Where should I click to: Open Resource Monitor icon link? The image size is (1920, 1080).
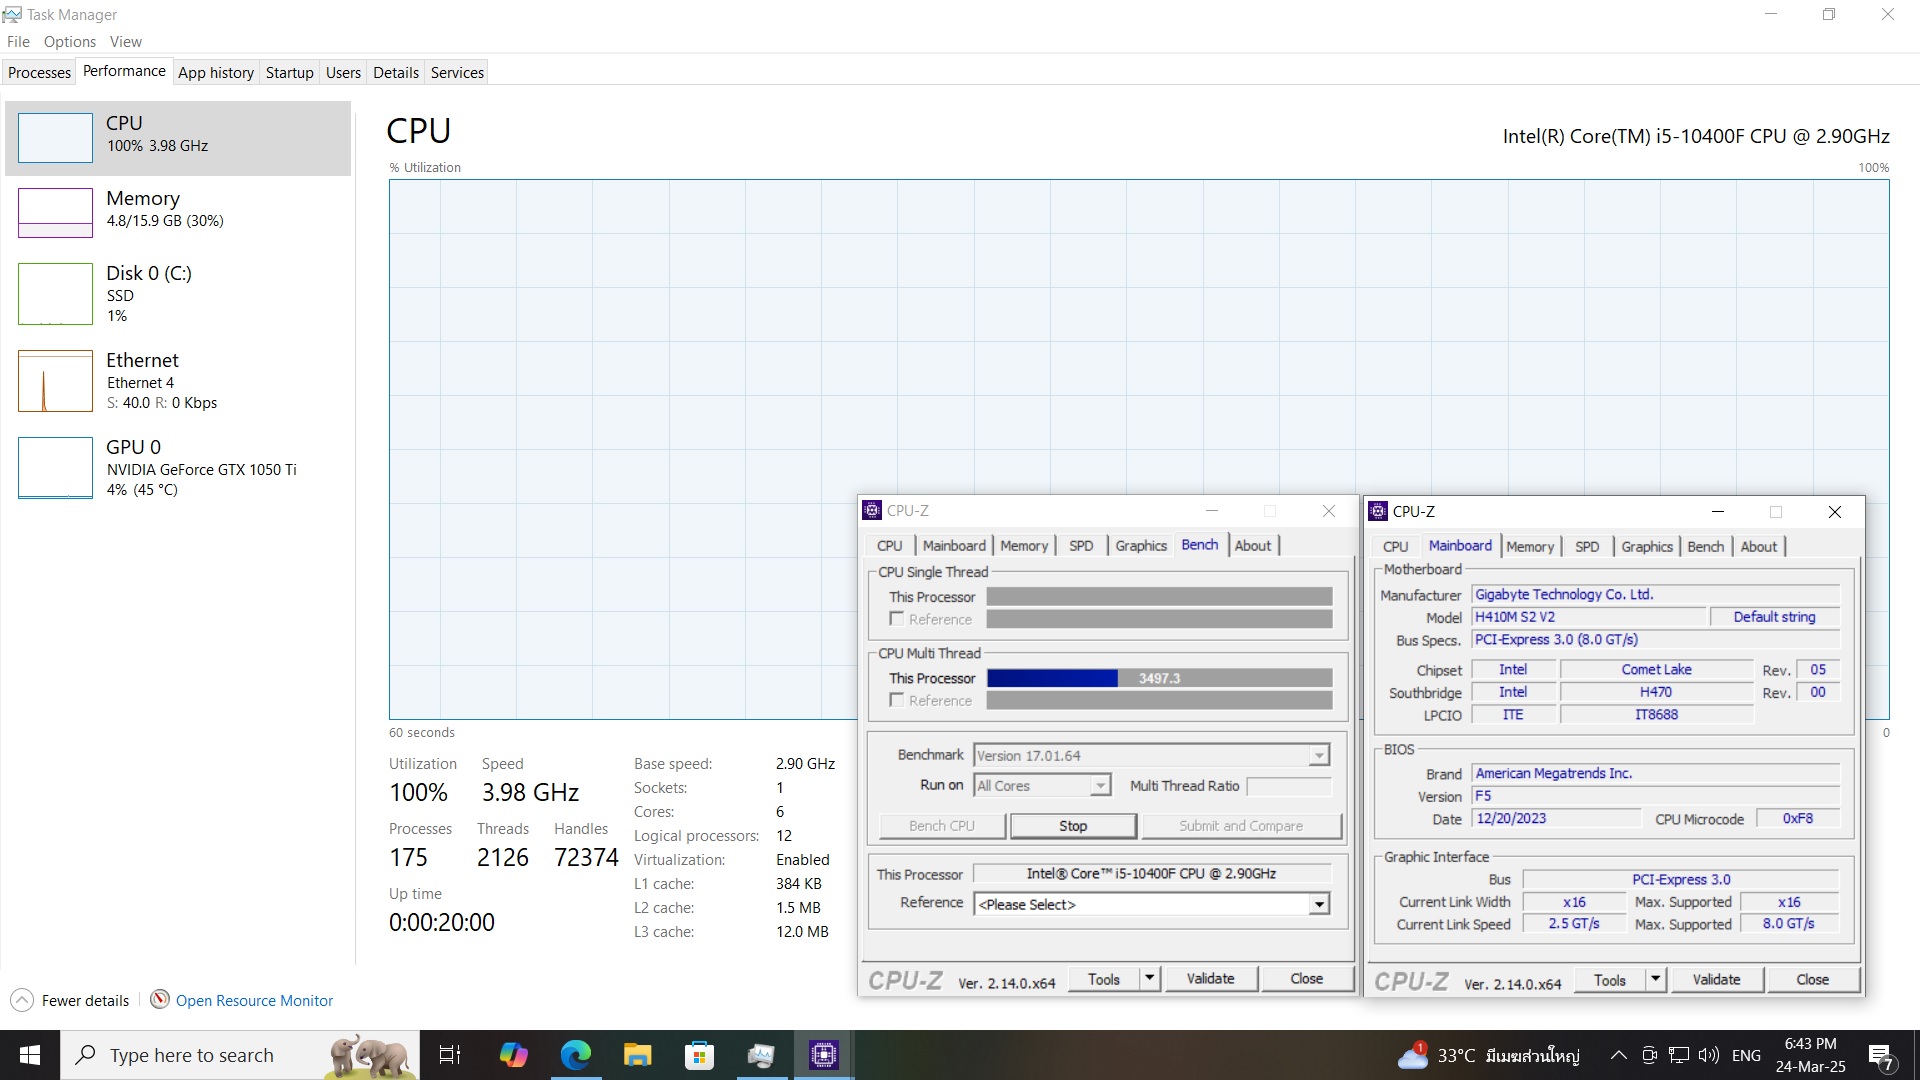[159, 999]
